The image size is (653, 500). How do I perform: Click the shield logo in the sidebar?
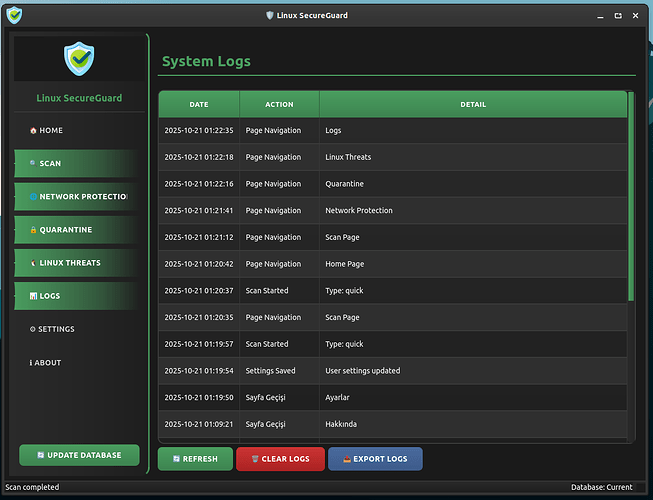point(78,59)
